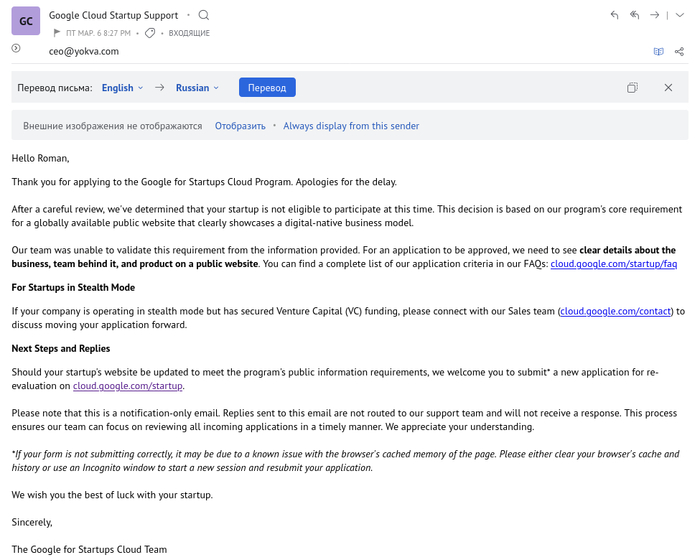This screenshot has width=700, height=560.
Task: Open the cloud.google.com/startup link
Action: (128, 386)
